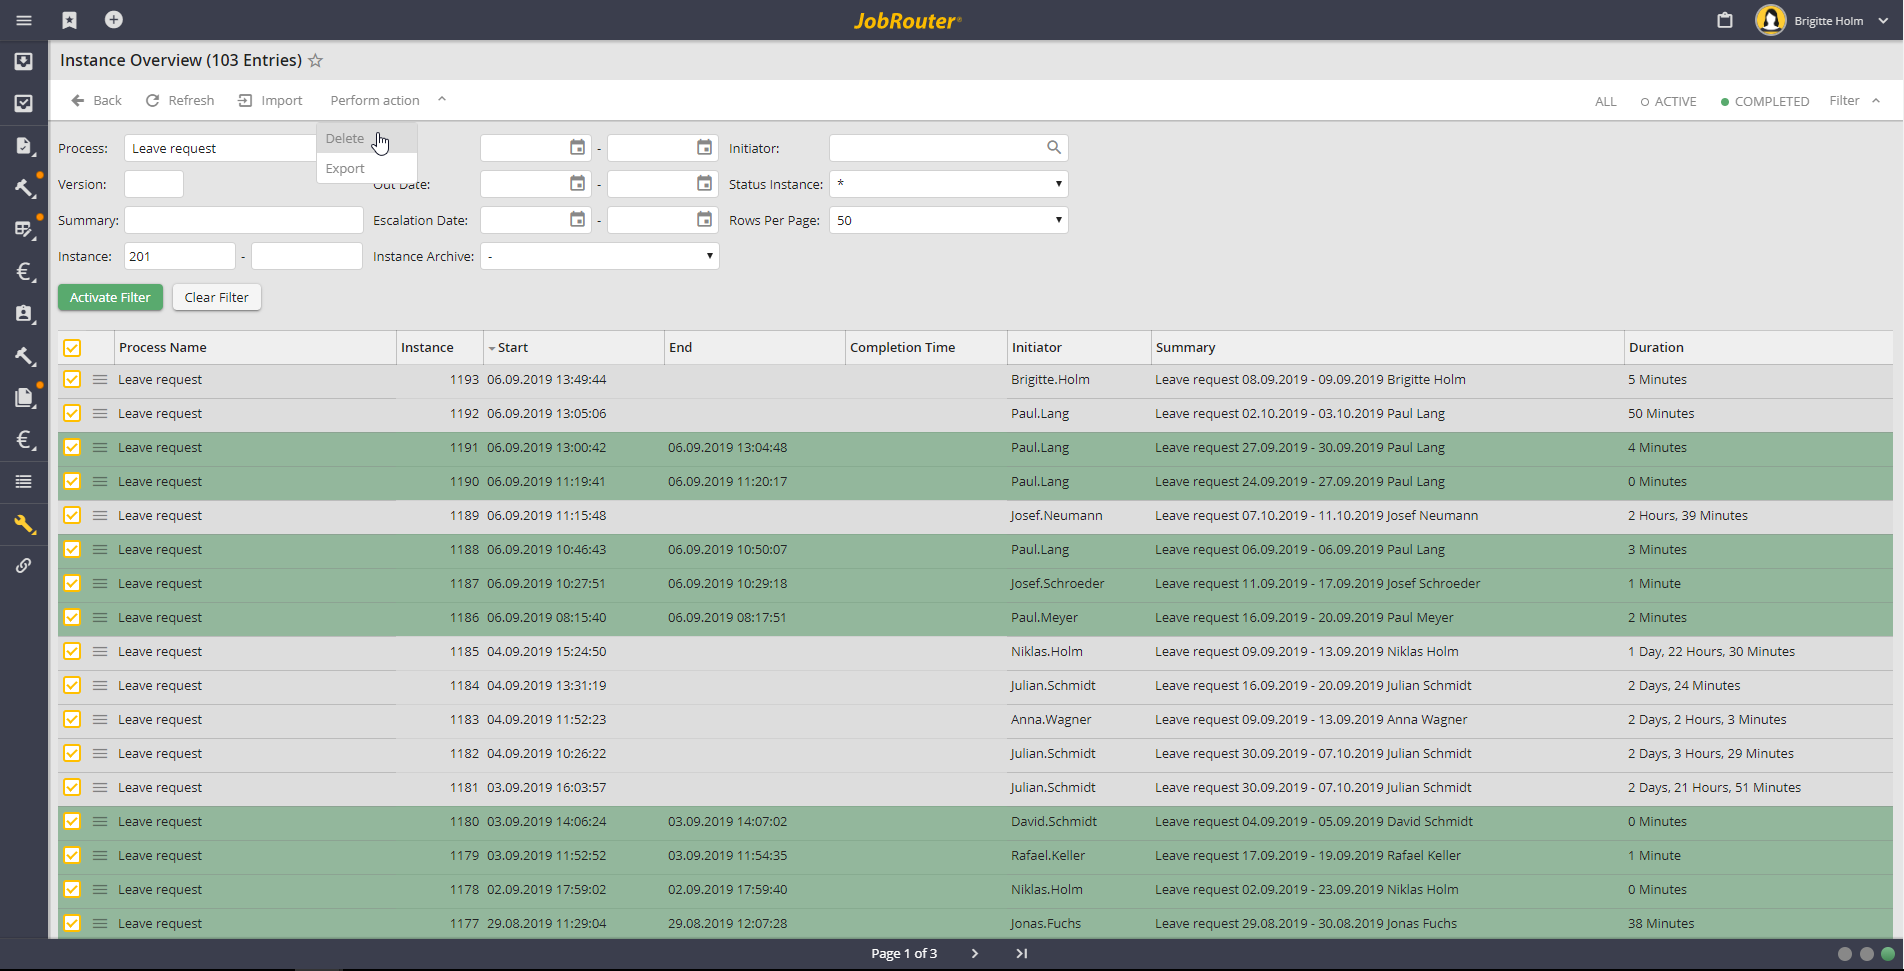This screenshot has width=1904, height=971.
Task: Open the Status Instance dropdown
Action: pos(949,184)
